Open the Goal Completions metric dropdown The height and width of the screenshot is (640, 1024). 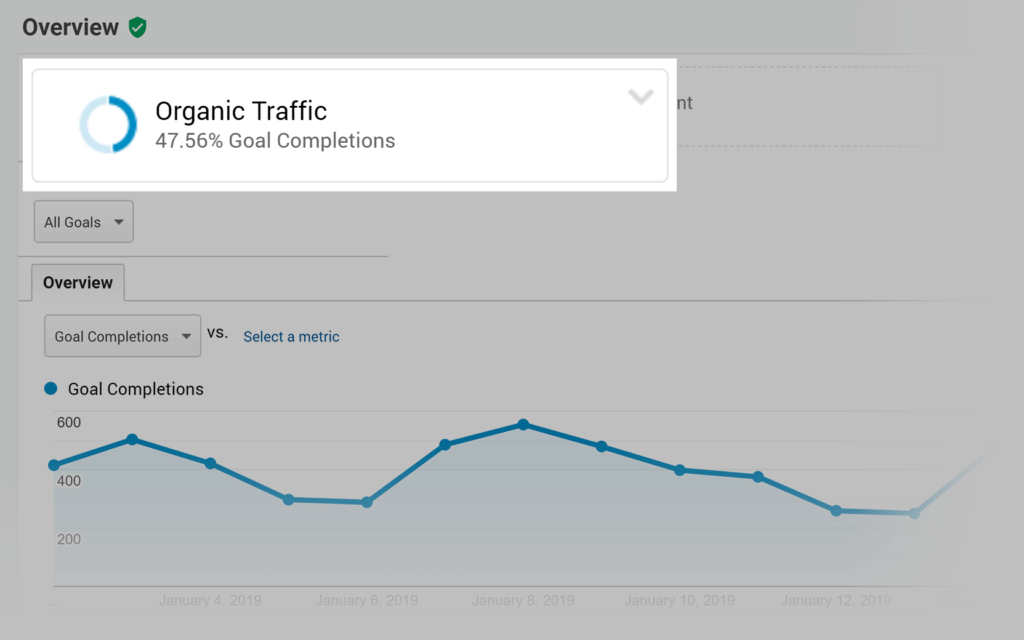(122, 336)
